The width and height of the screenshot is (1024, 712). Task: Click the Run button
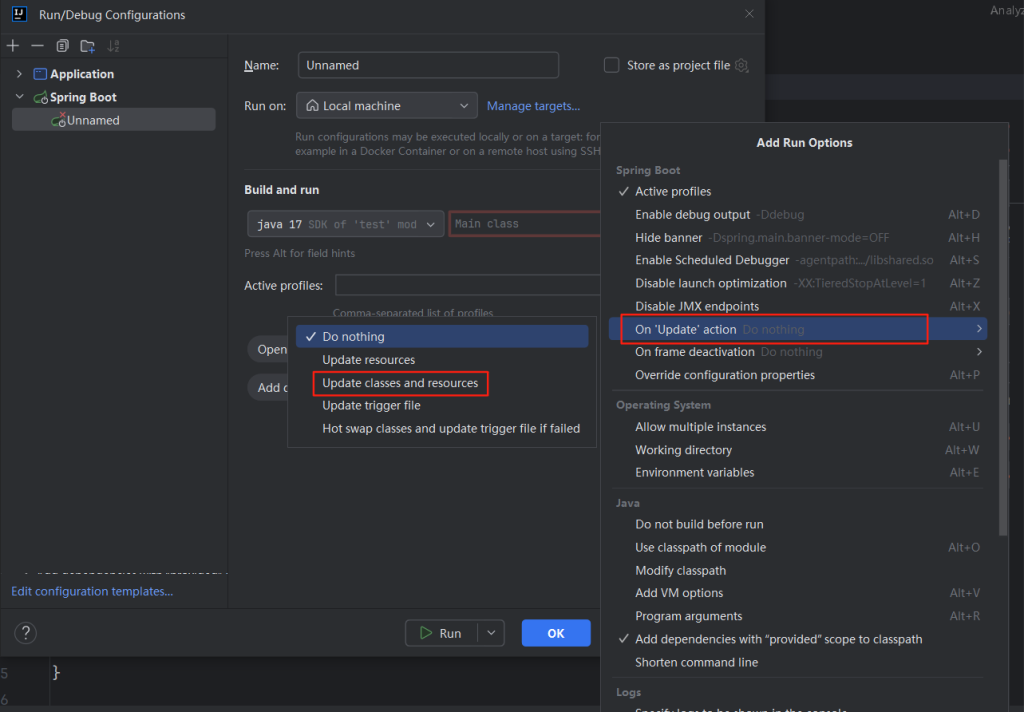[441, 632]
